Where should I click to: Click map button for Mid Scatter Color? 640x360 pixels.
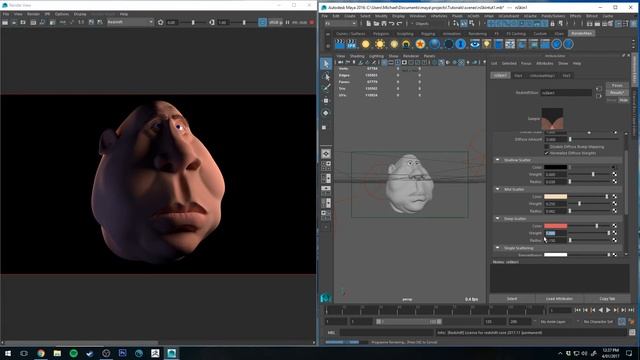(x=614, y=196)
